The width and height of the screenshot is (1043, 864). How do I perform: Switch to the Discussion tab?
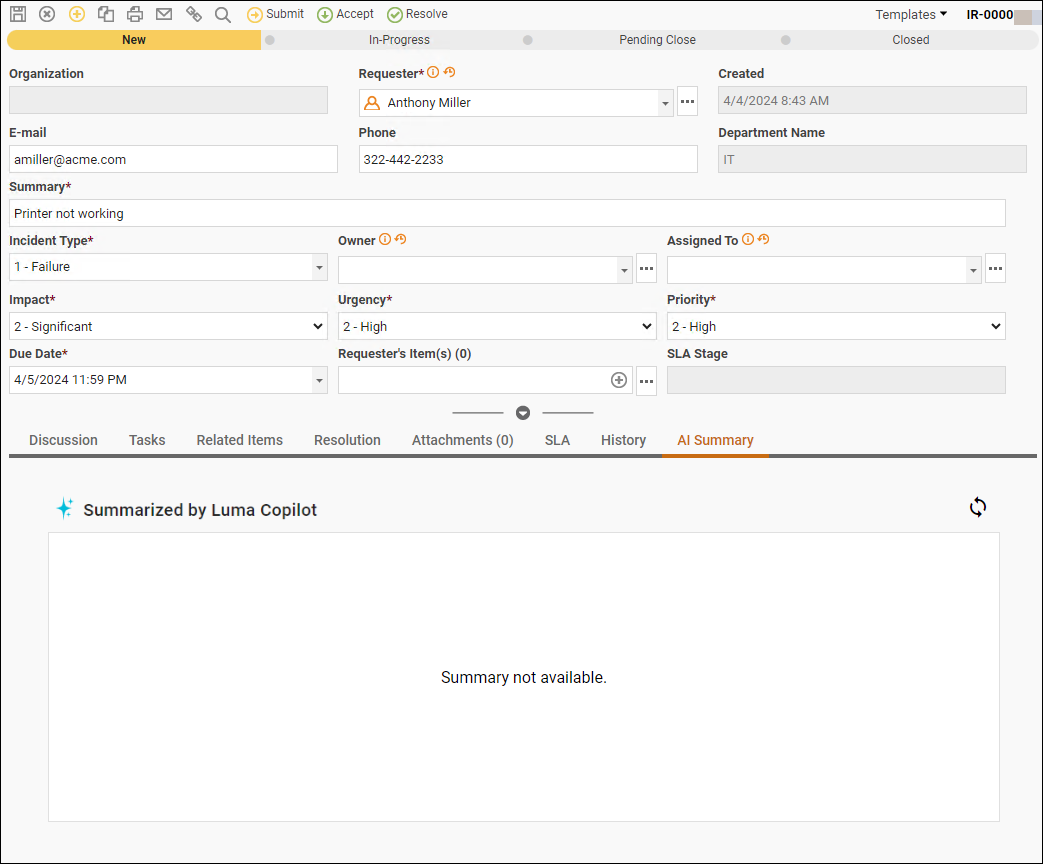point(63,440)
